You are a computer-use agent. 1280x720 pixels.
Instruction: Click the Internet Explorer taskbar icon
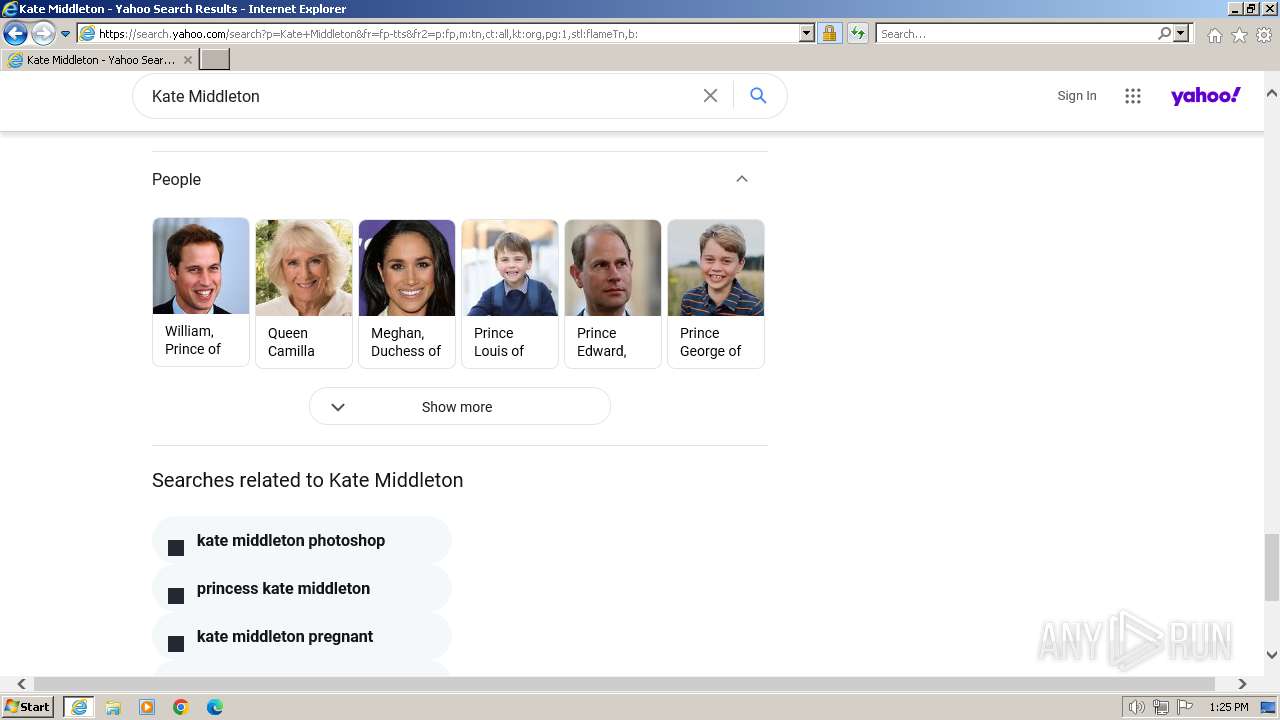pyautogui.click(x=78, y=707)
